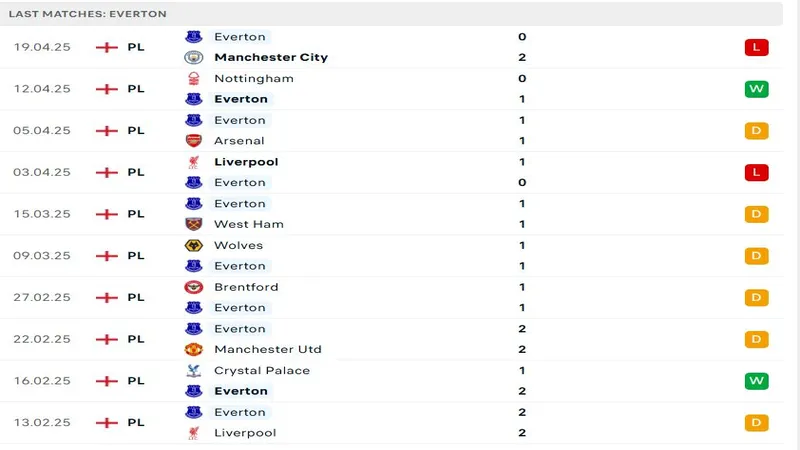Screen dimensions: 800x450
Task: Click the Crystal Palace club crest
Action: (x=194, y=370)
